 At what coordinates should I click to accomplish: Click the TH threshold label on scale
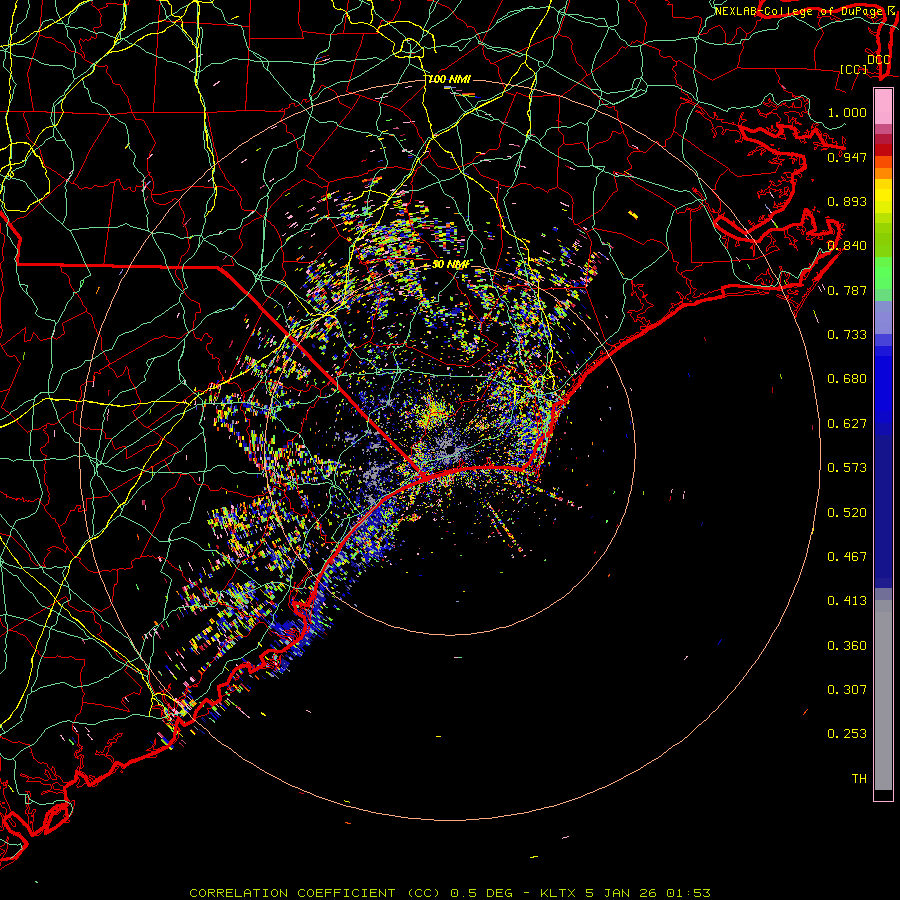[x=859, y=779]
